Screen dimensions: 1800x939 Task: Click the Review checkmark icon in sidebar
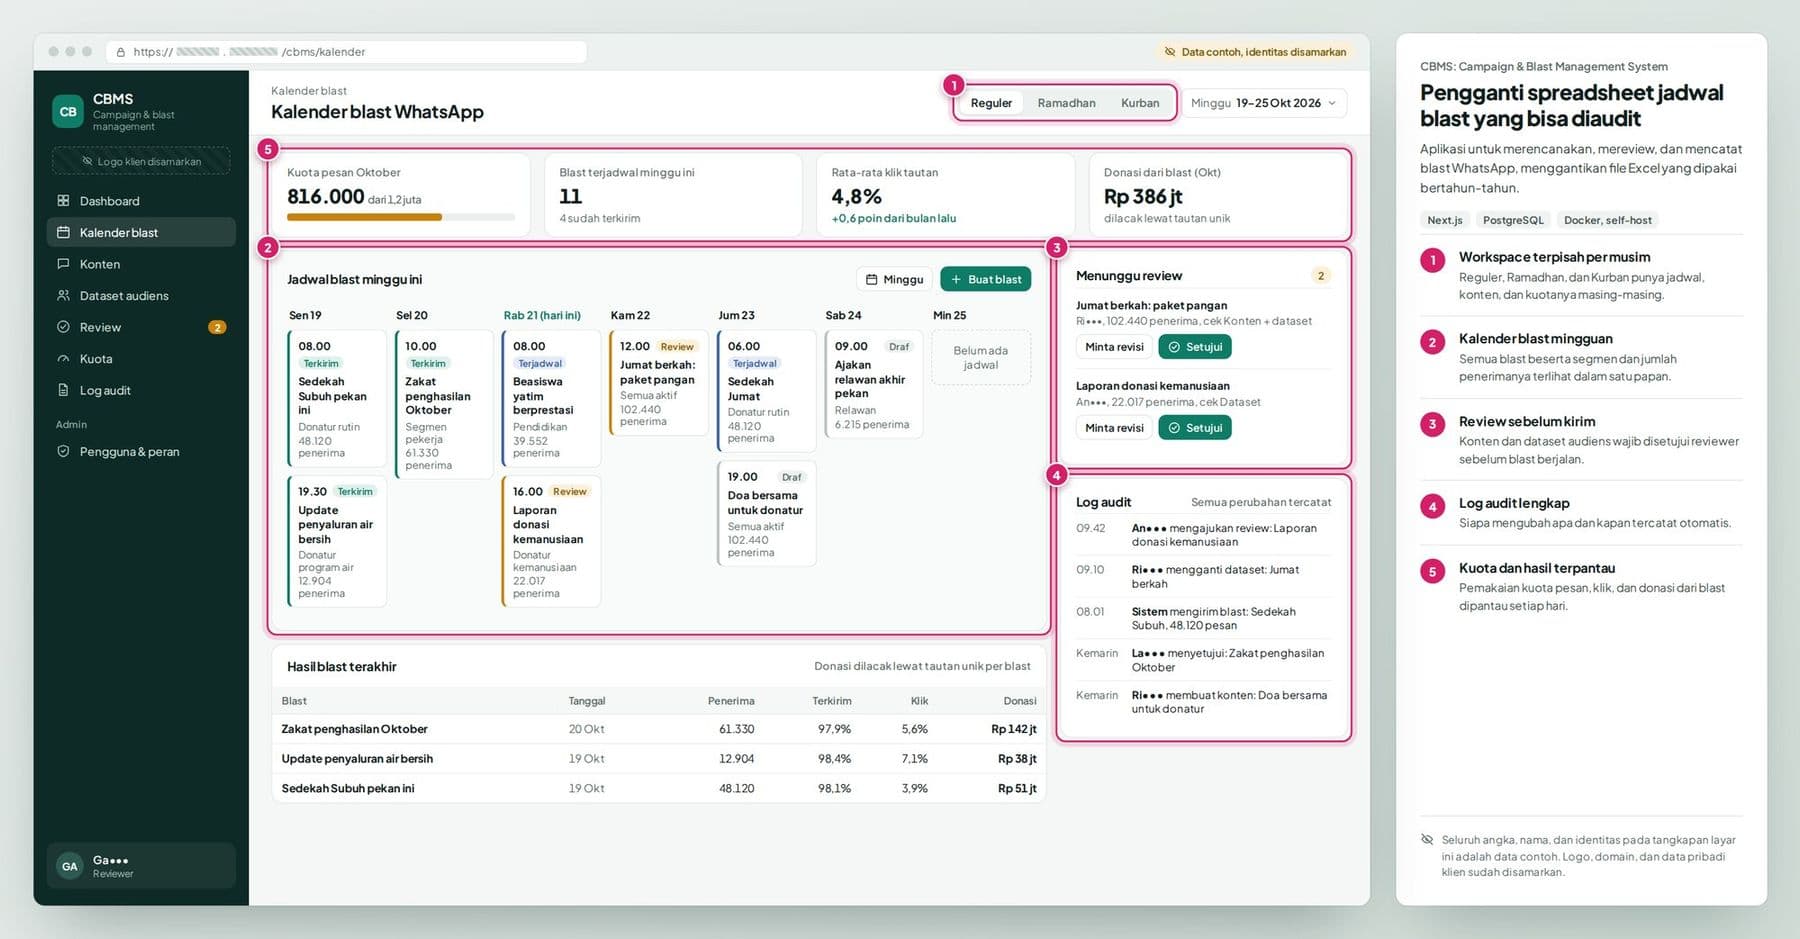63,327
